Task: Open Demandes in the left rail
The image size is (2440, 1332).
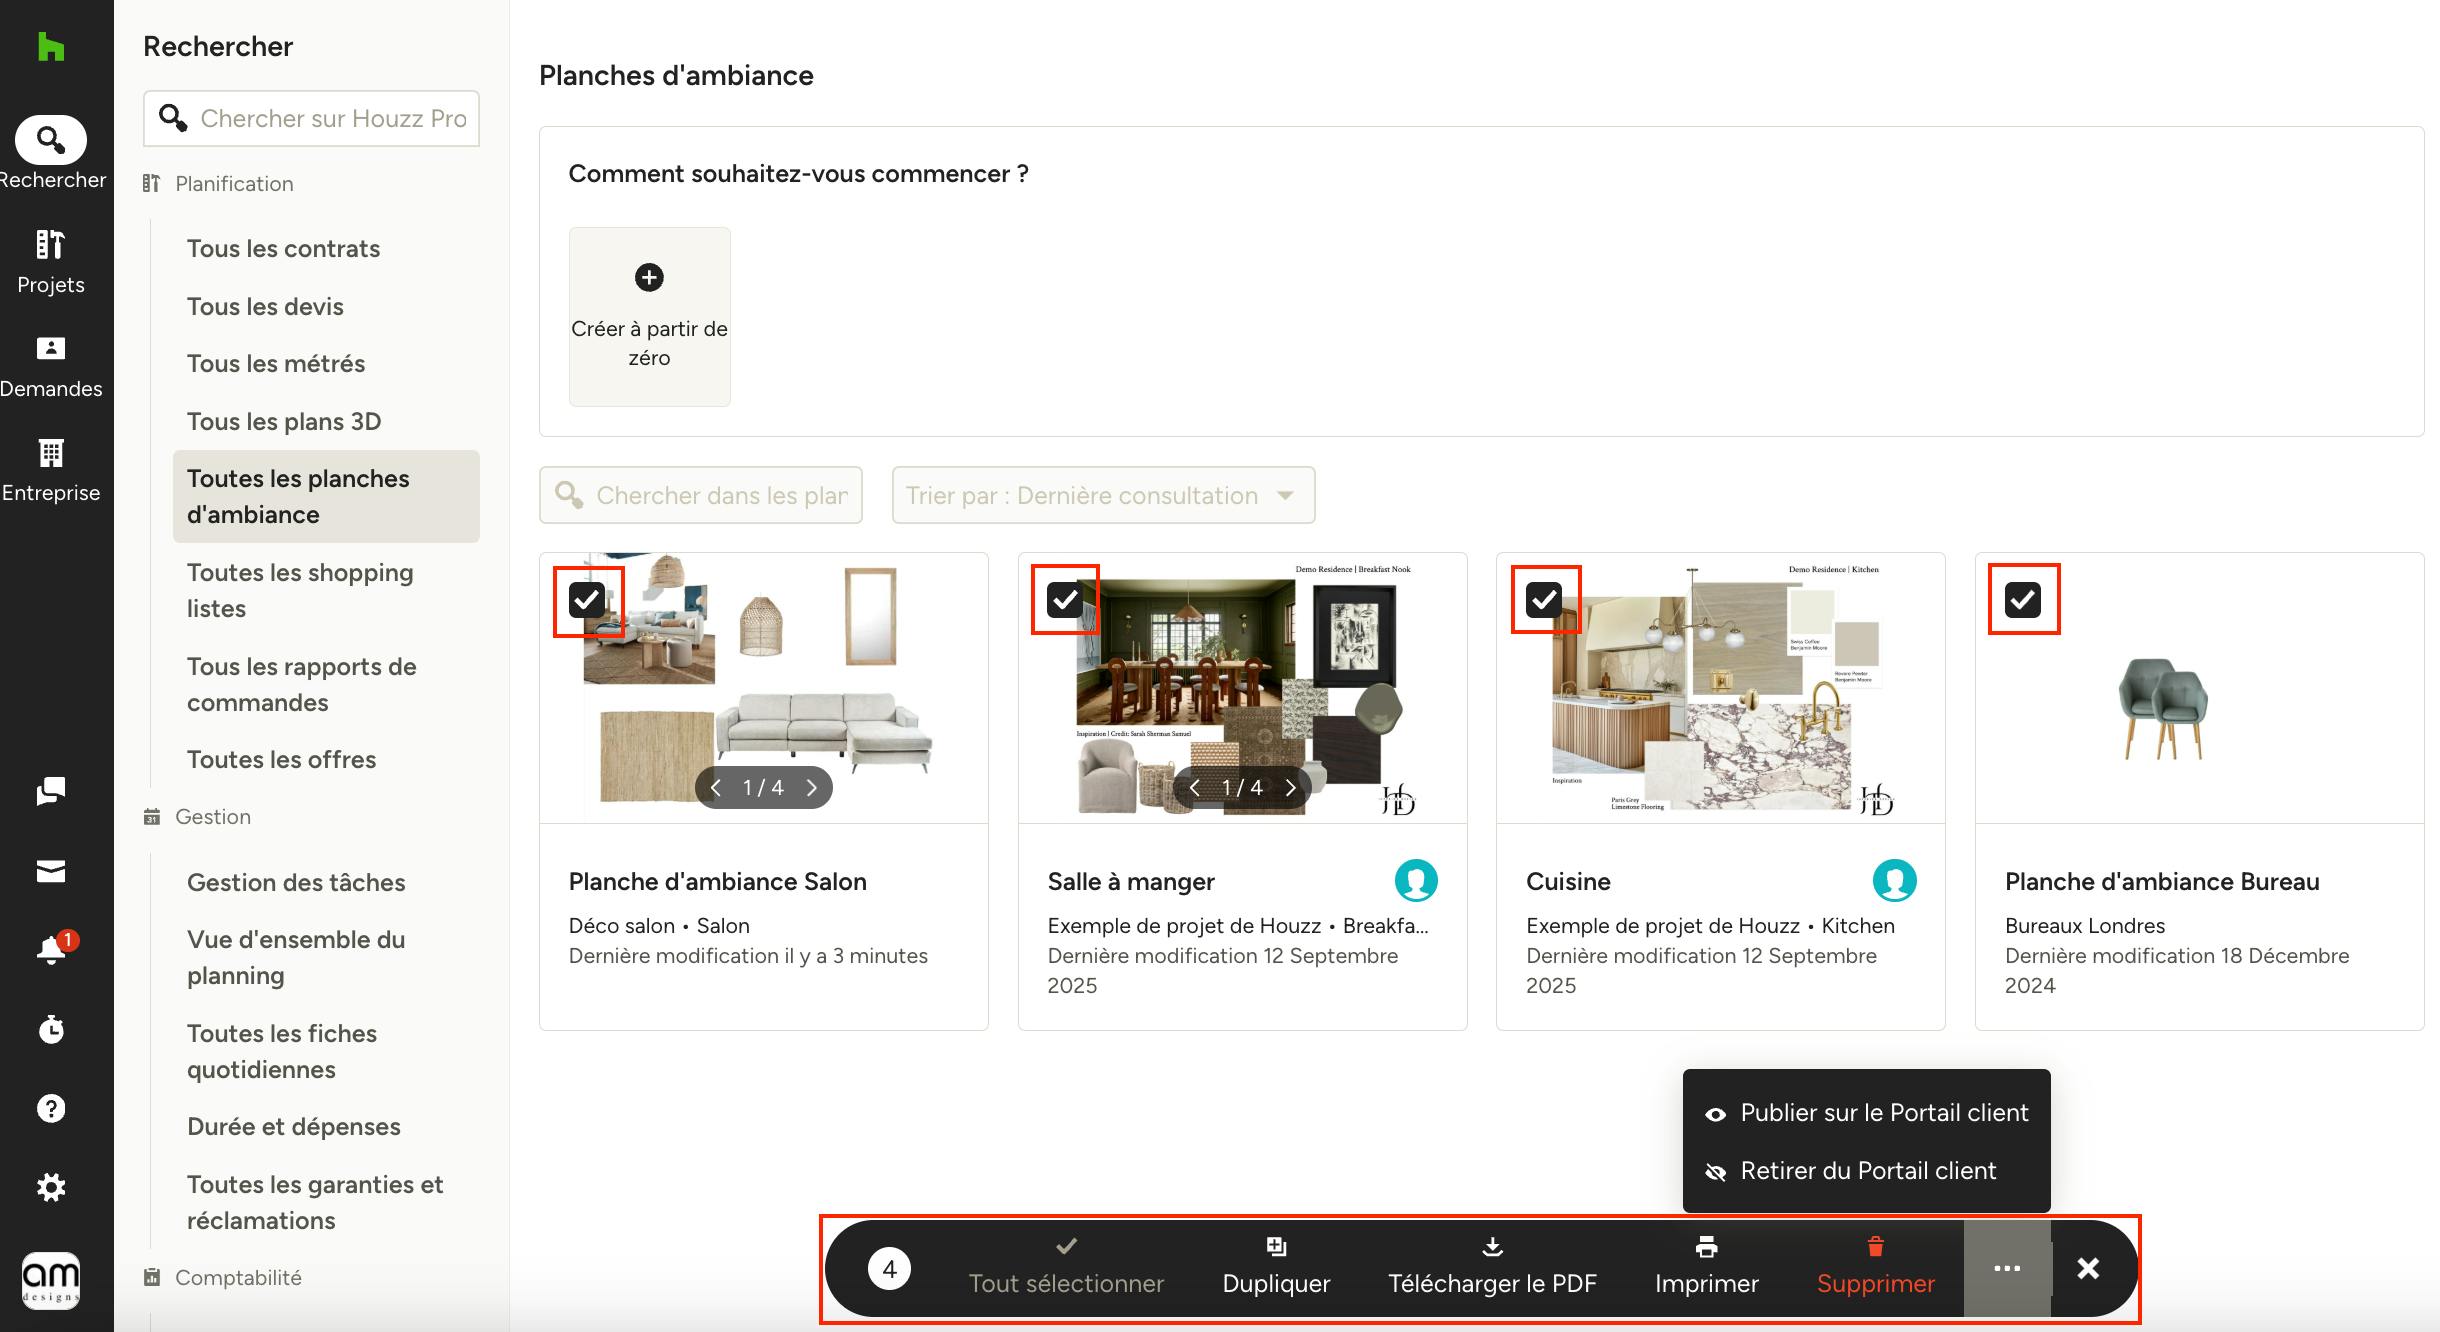Action: click(x=51, y=366)
